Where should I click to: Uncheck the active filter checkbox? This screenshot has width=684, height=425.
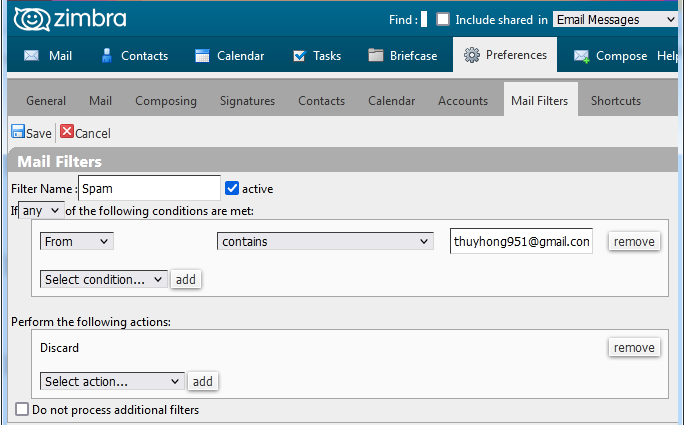[232, 189]
